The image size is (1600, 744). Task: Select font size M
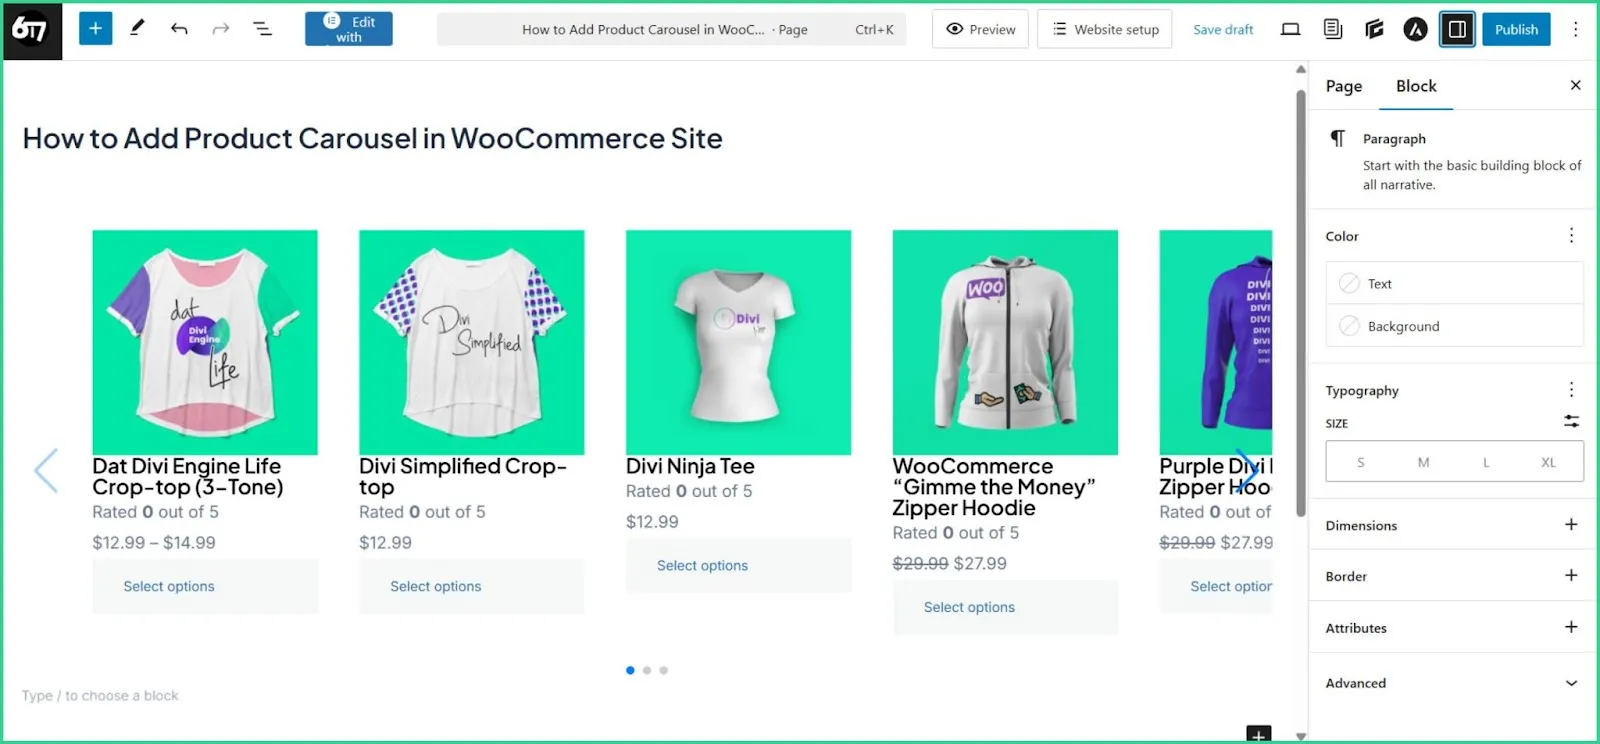coord(1423,462)
